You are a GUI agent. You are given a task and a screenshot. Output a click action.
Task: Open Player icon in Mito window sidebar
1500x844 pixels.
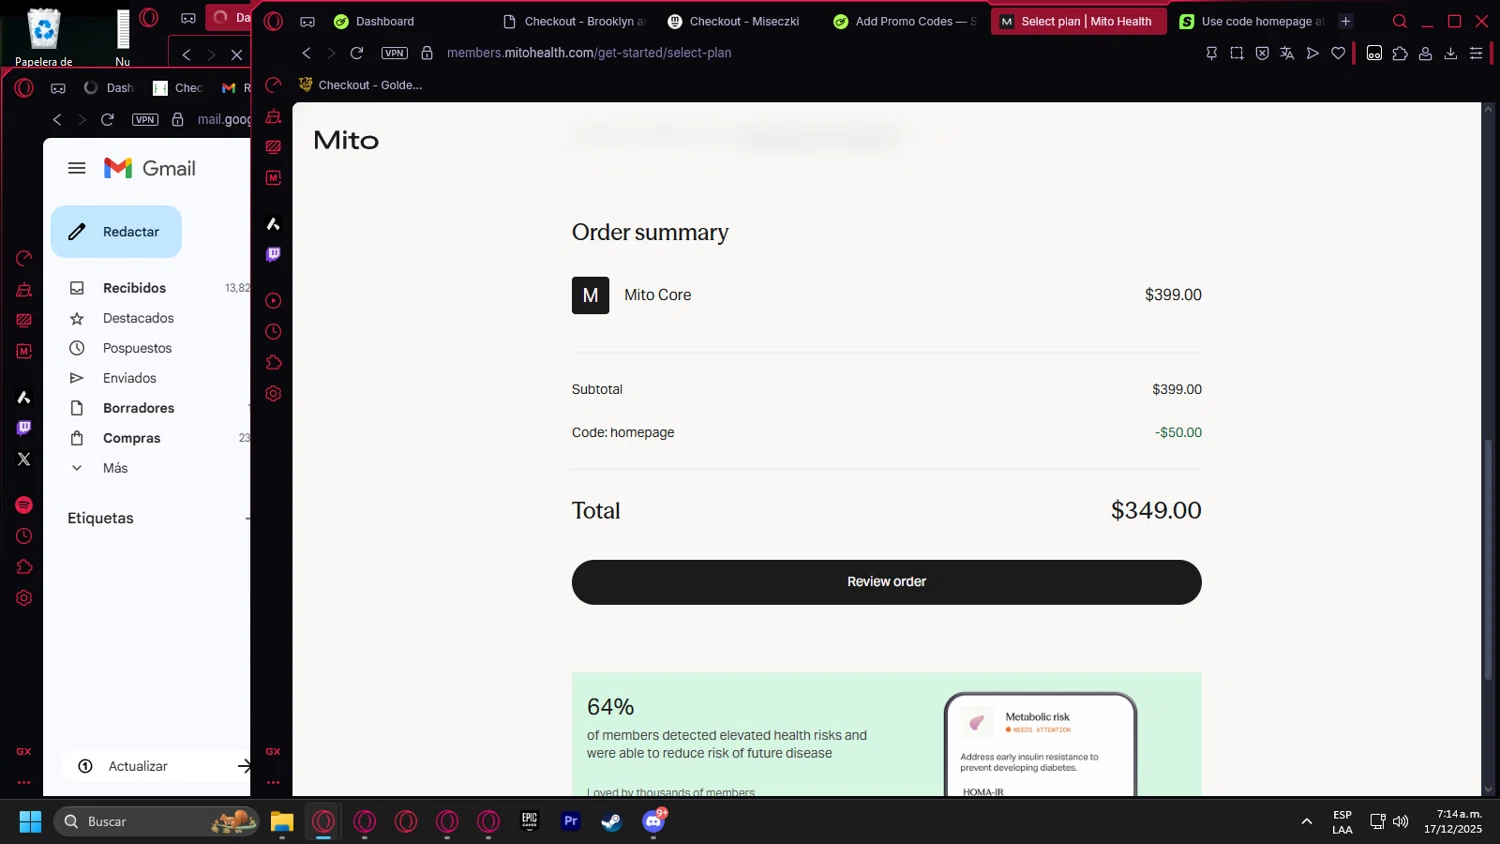(273, 301)
